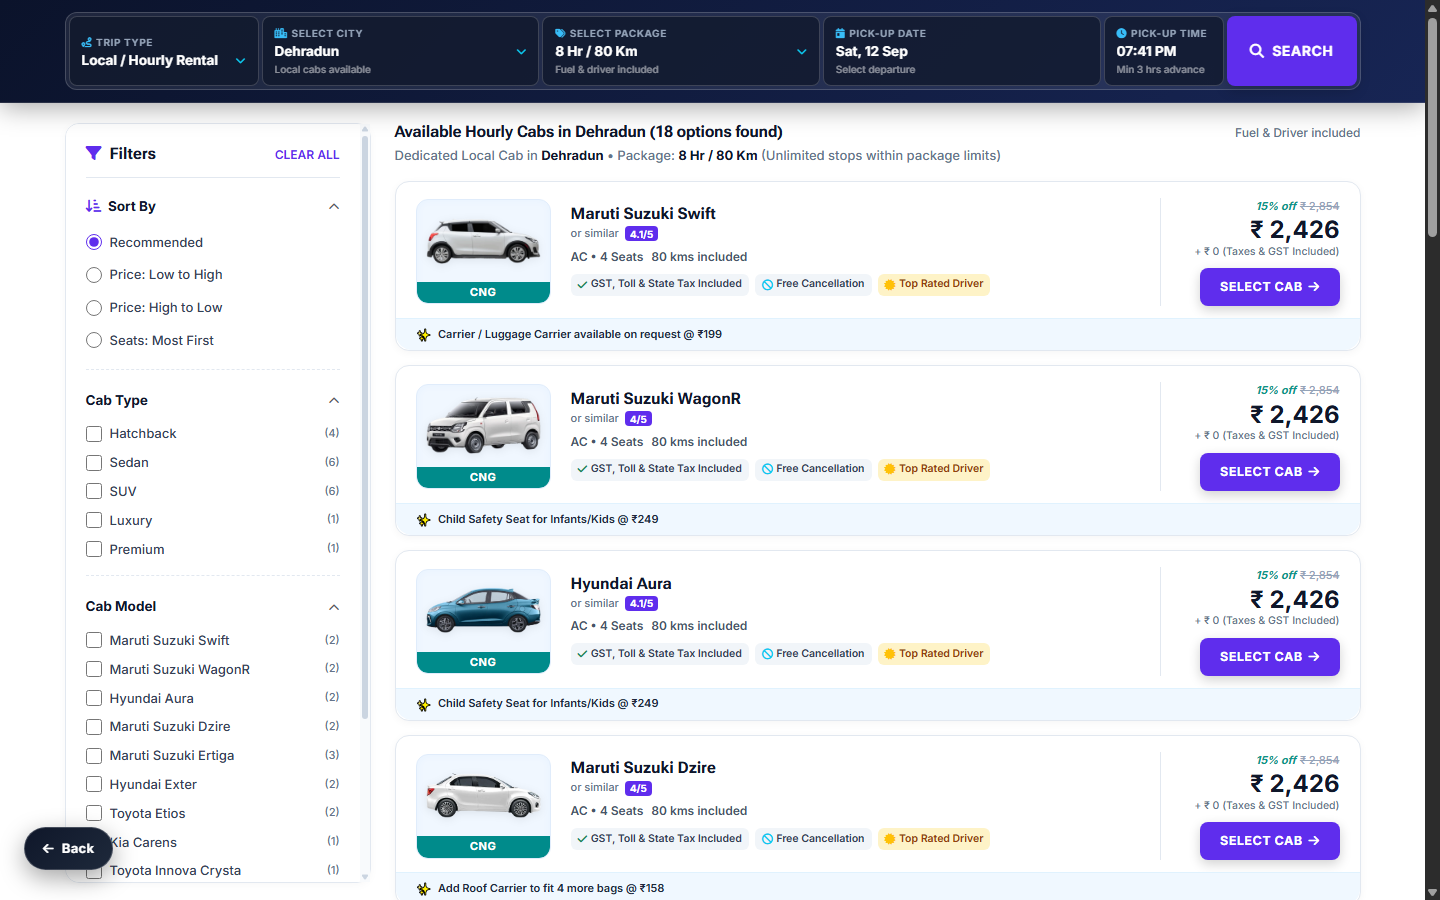Check the Hatchback cab type filter
1440x900 pixels.
pos(94,434)
